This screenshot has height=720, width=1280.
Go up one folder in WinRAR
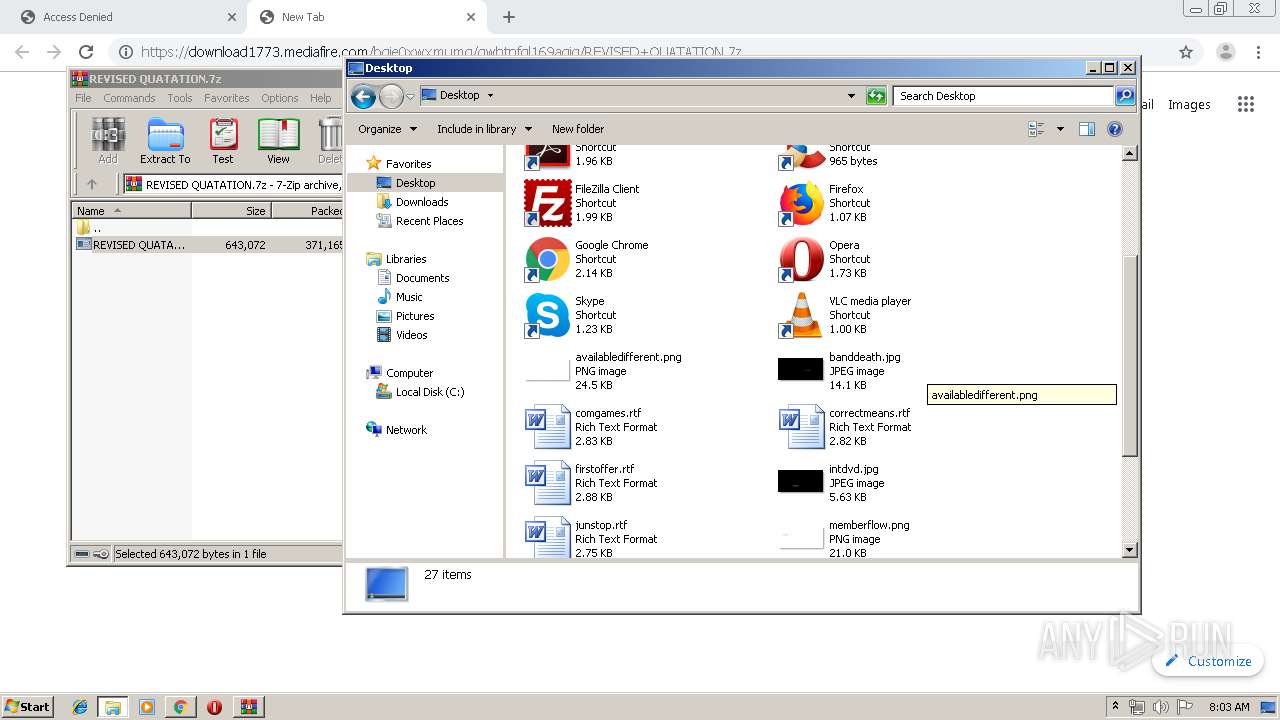point(92,184)
